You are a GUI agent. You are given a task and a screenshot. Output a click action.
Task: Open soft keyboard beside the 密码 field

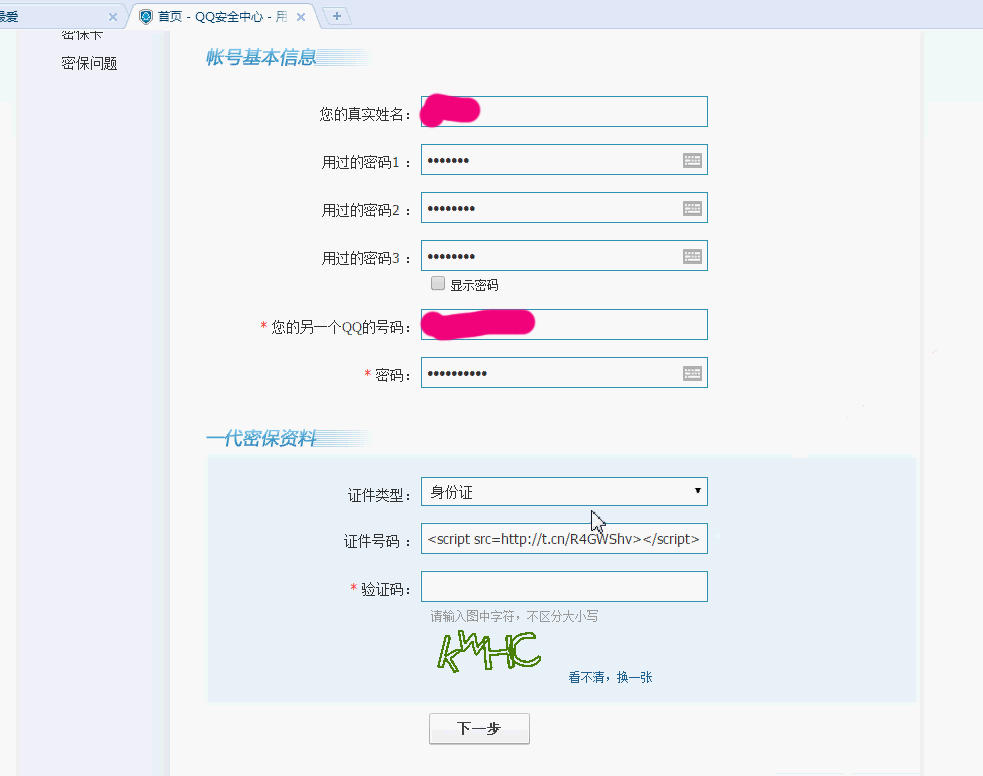[x=692, y=374]
